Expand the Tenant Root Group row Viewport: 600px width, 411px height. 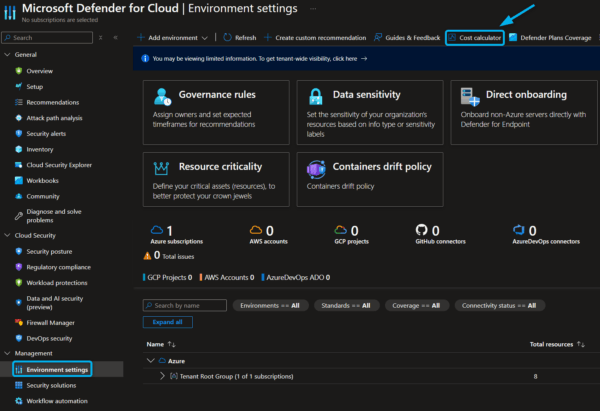pos(162,376)
